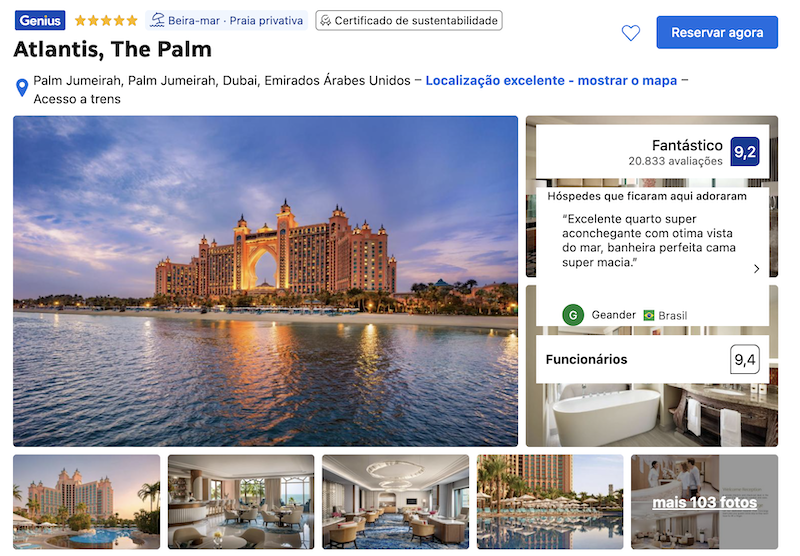
Task: Open the main hotel exterior photo
Action: [x=265, y=281]
